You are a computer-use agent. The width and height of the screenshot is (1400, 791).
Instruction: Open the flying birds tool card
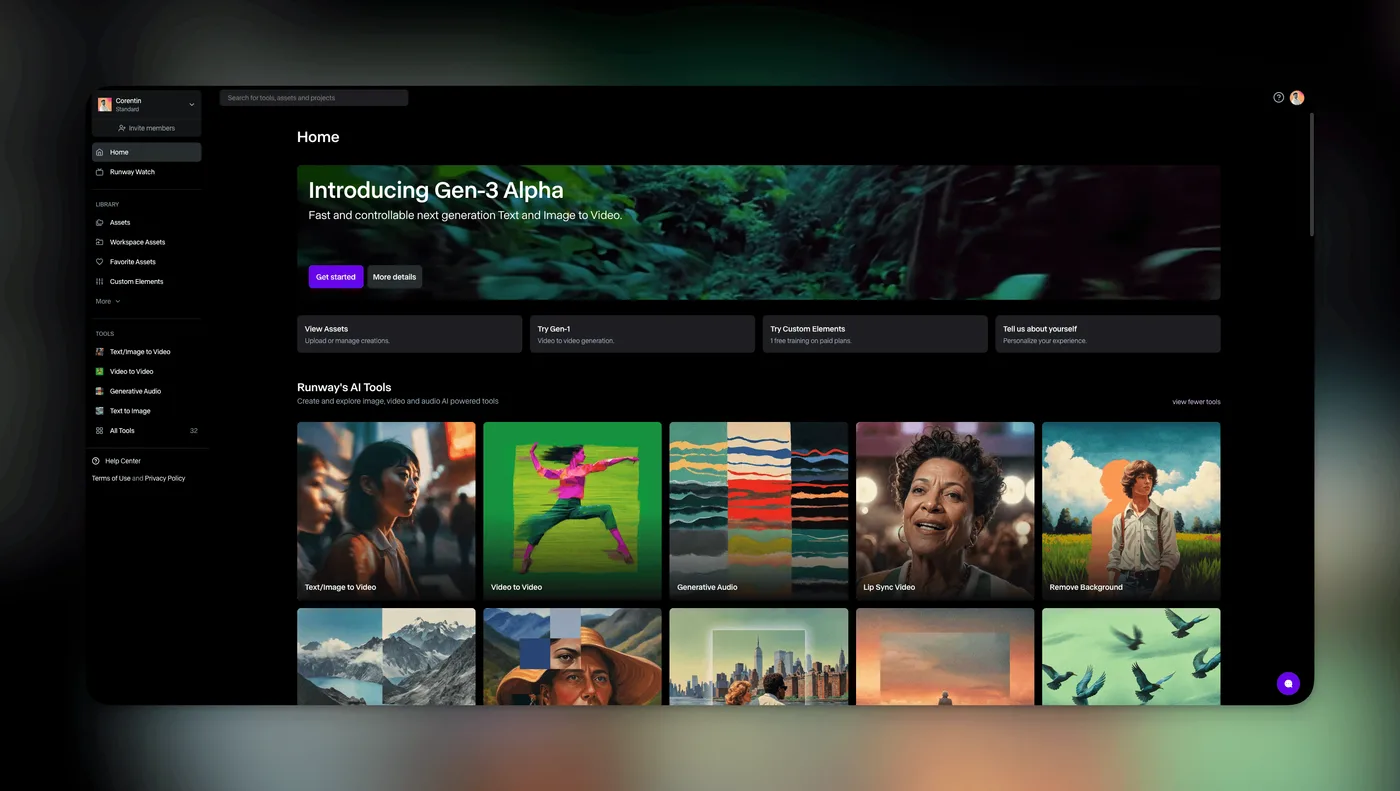click(x=1131, y=656)
